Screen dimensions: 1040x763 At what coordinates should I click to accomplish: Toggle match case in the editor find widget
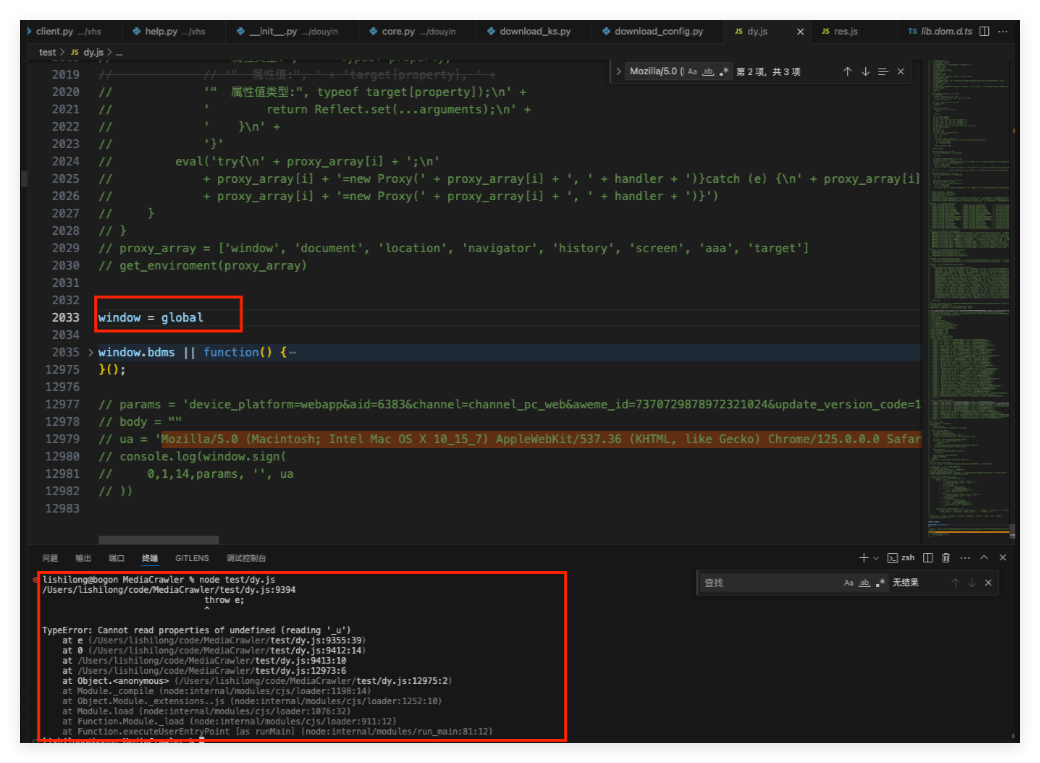click(x=692, y=71)
